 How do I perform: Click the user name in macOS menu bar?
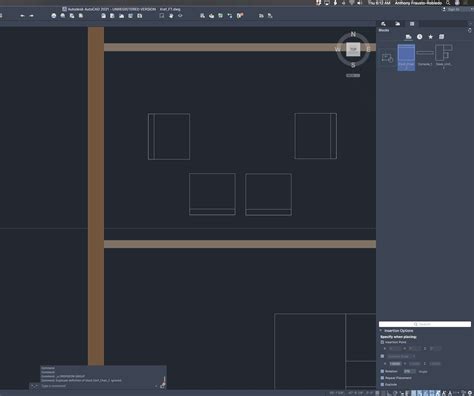coord(419,3)
